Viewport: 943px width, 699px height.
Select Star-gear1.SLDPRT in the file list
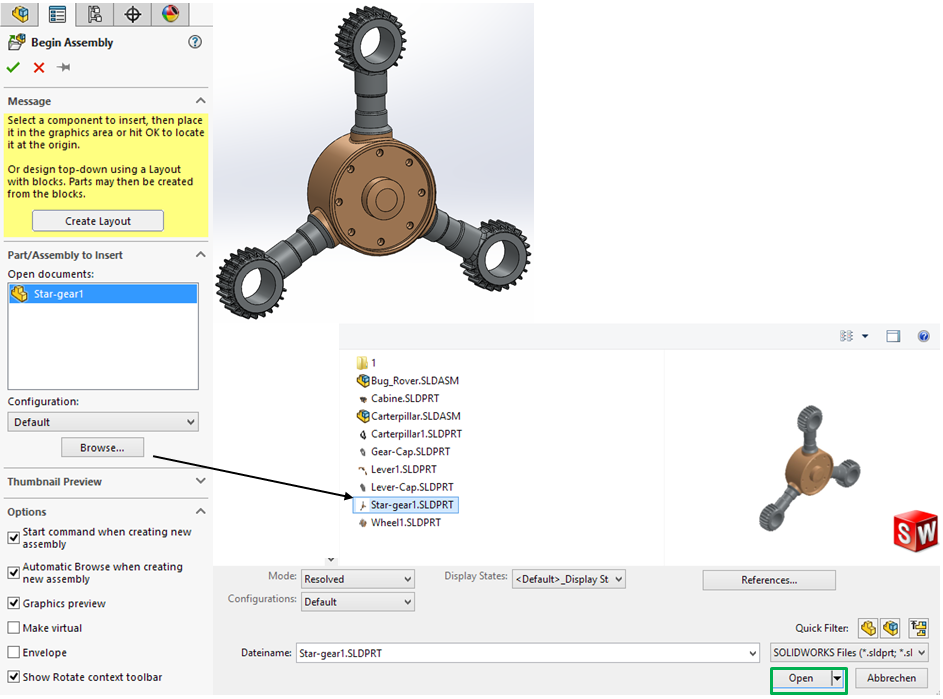(409, 505)
